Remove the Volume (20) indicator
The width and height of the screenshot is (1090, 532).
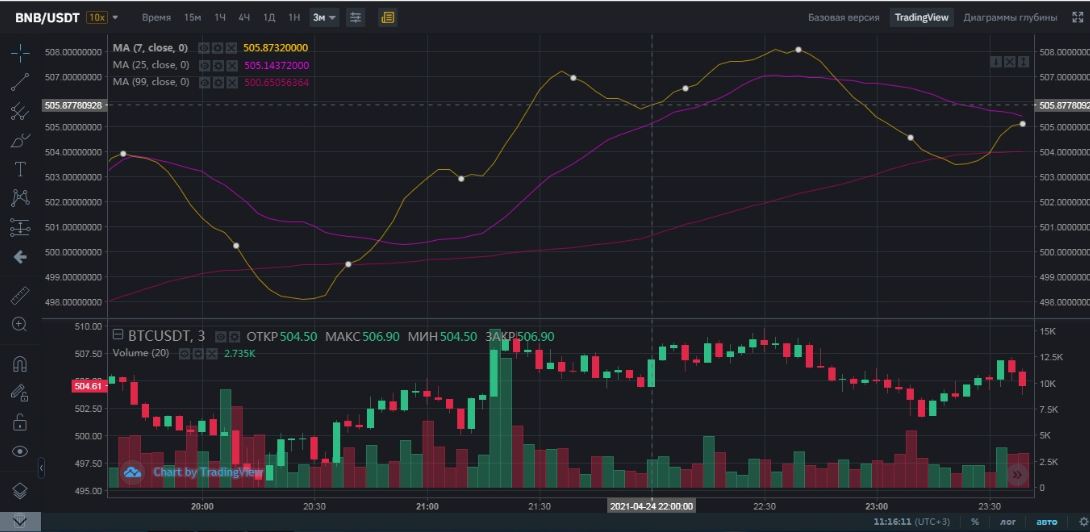(212, 353)
